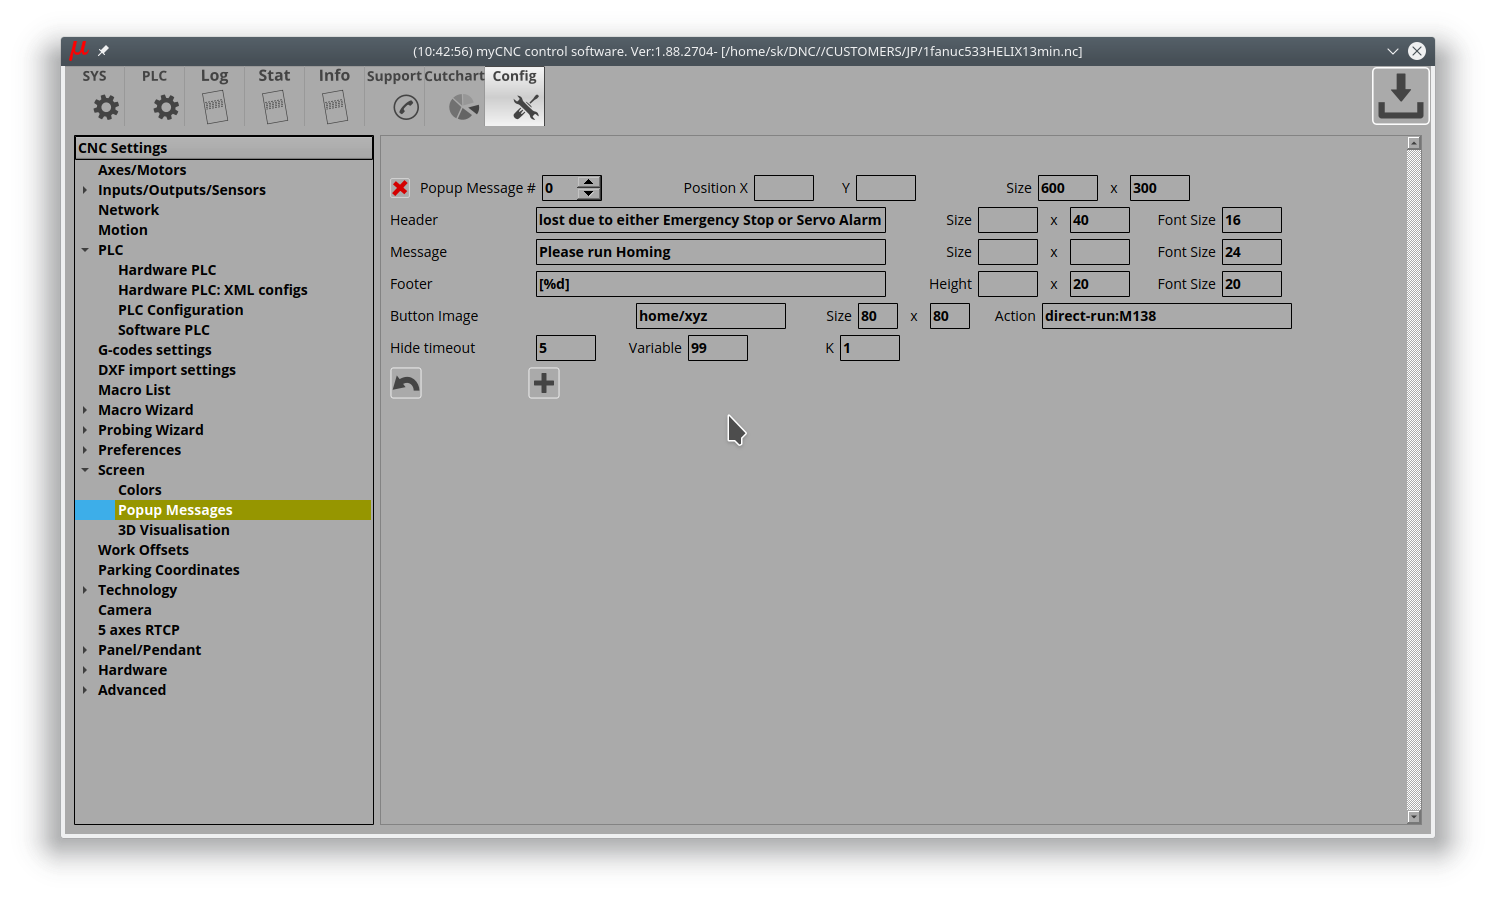This screenshot has width=1496, height=899.
Task: Click the undo arrow button
Action: [x=406, y=383]
